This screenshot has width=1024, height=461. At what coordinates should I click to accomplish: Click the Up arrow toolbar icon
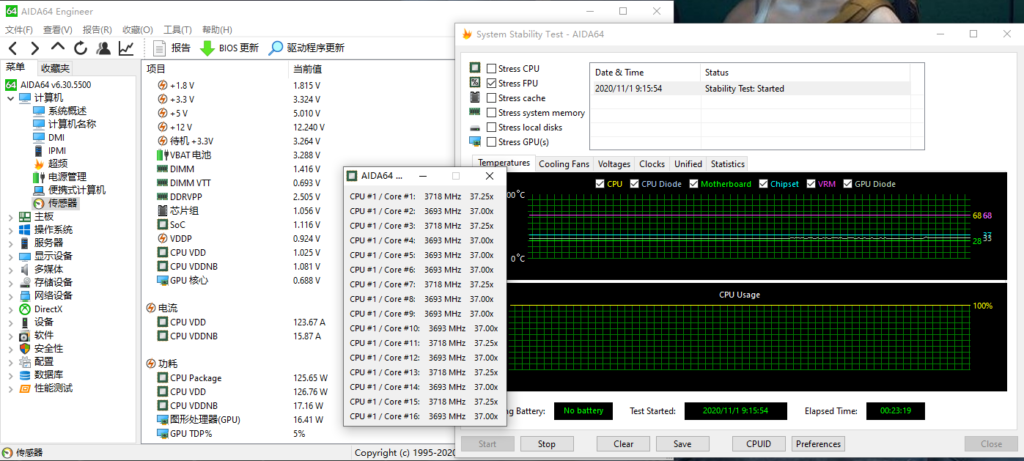point(58,47)
